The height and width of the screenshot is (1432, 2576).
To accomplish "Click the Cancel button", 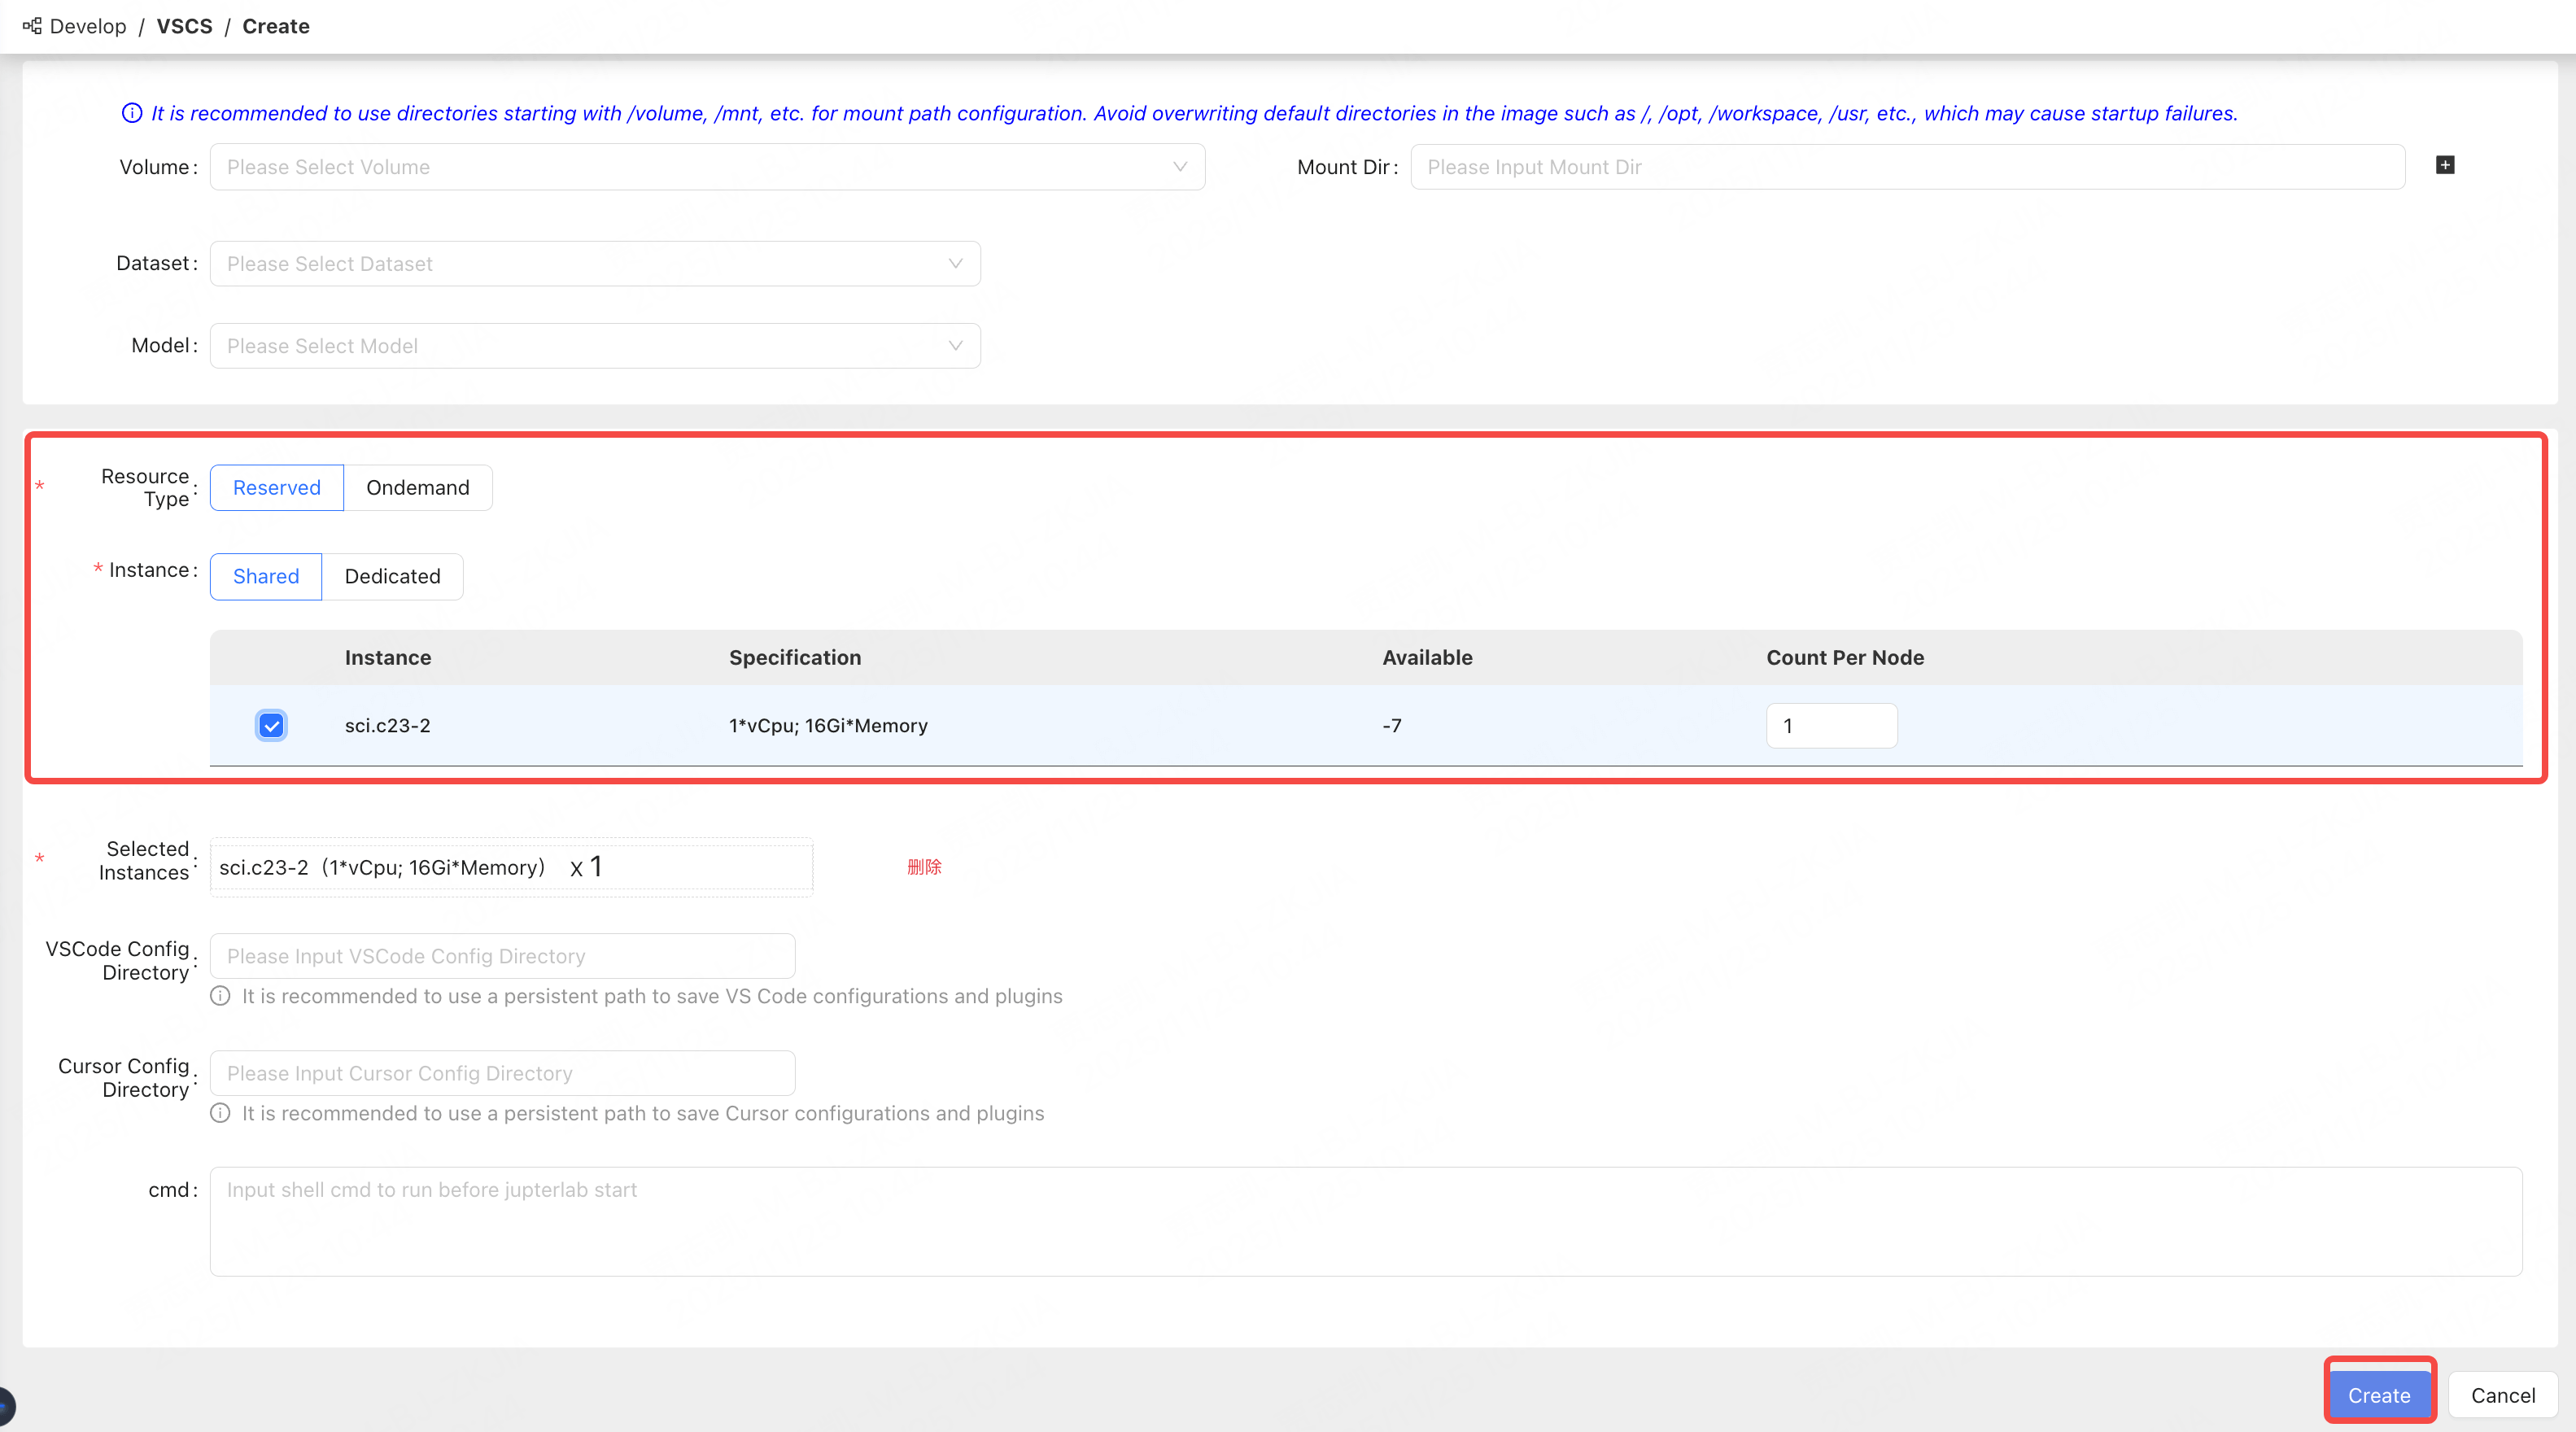I will click(2503, 1395).
